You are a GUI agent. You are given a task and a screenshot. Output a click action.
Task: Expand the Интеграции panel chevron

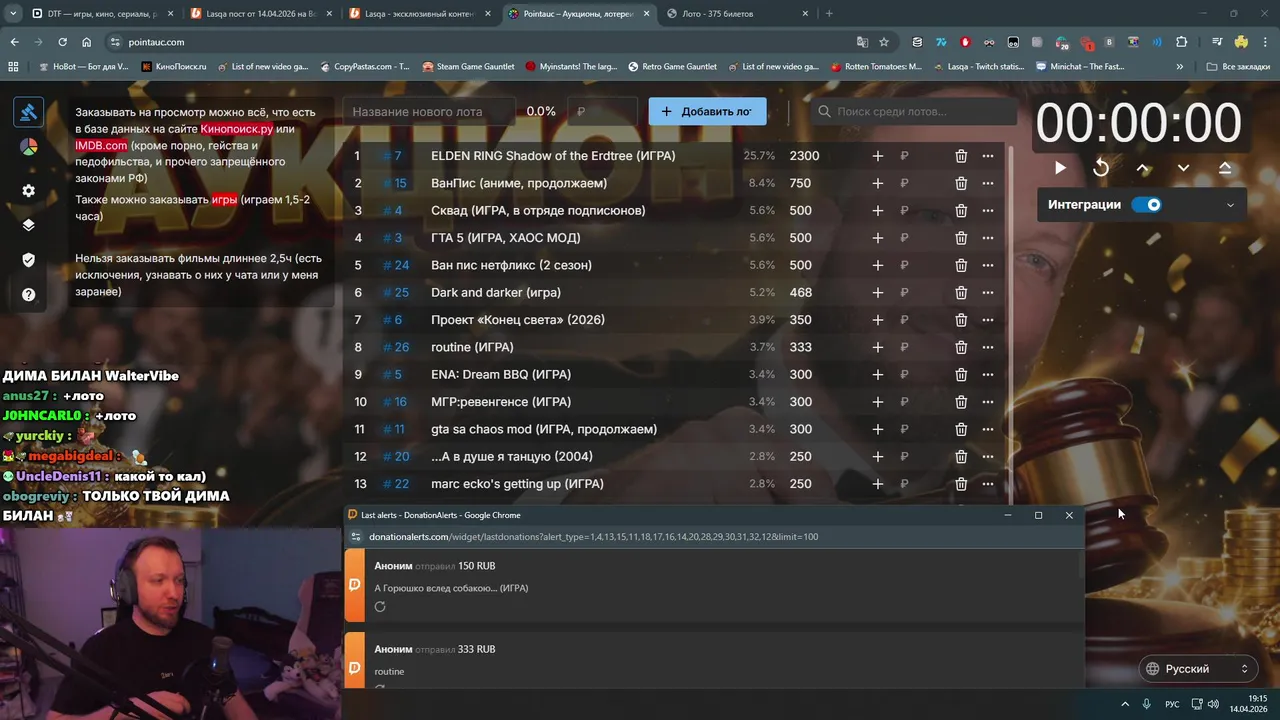tap(1230, 205)
